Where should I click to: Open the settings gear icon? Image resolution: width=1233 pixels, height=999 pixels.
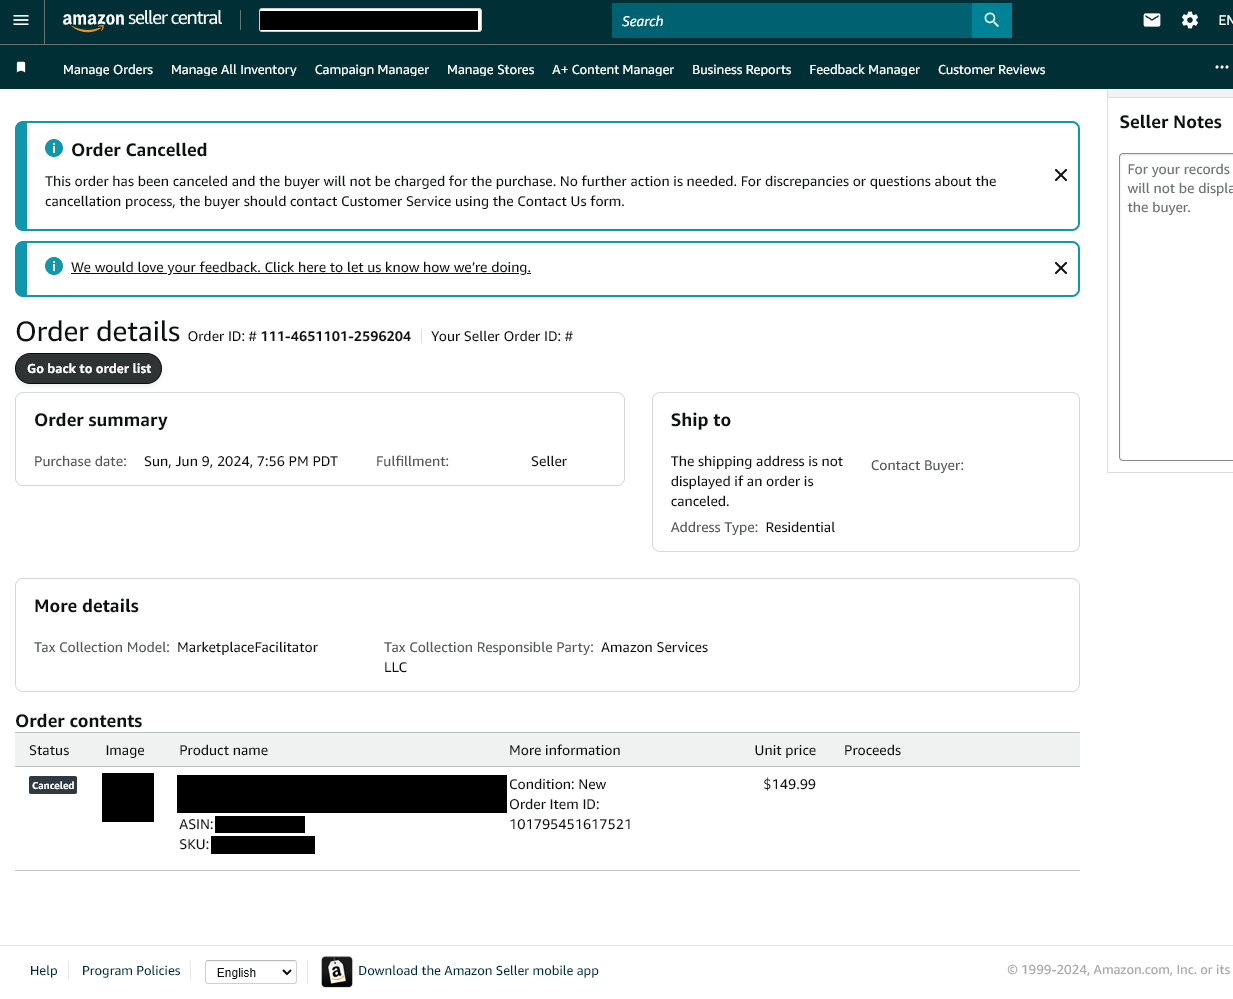[x=1190, y=20]
